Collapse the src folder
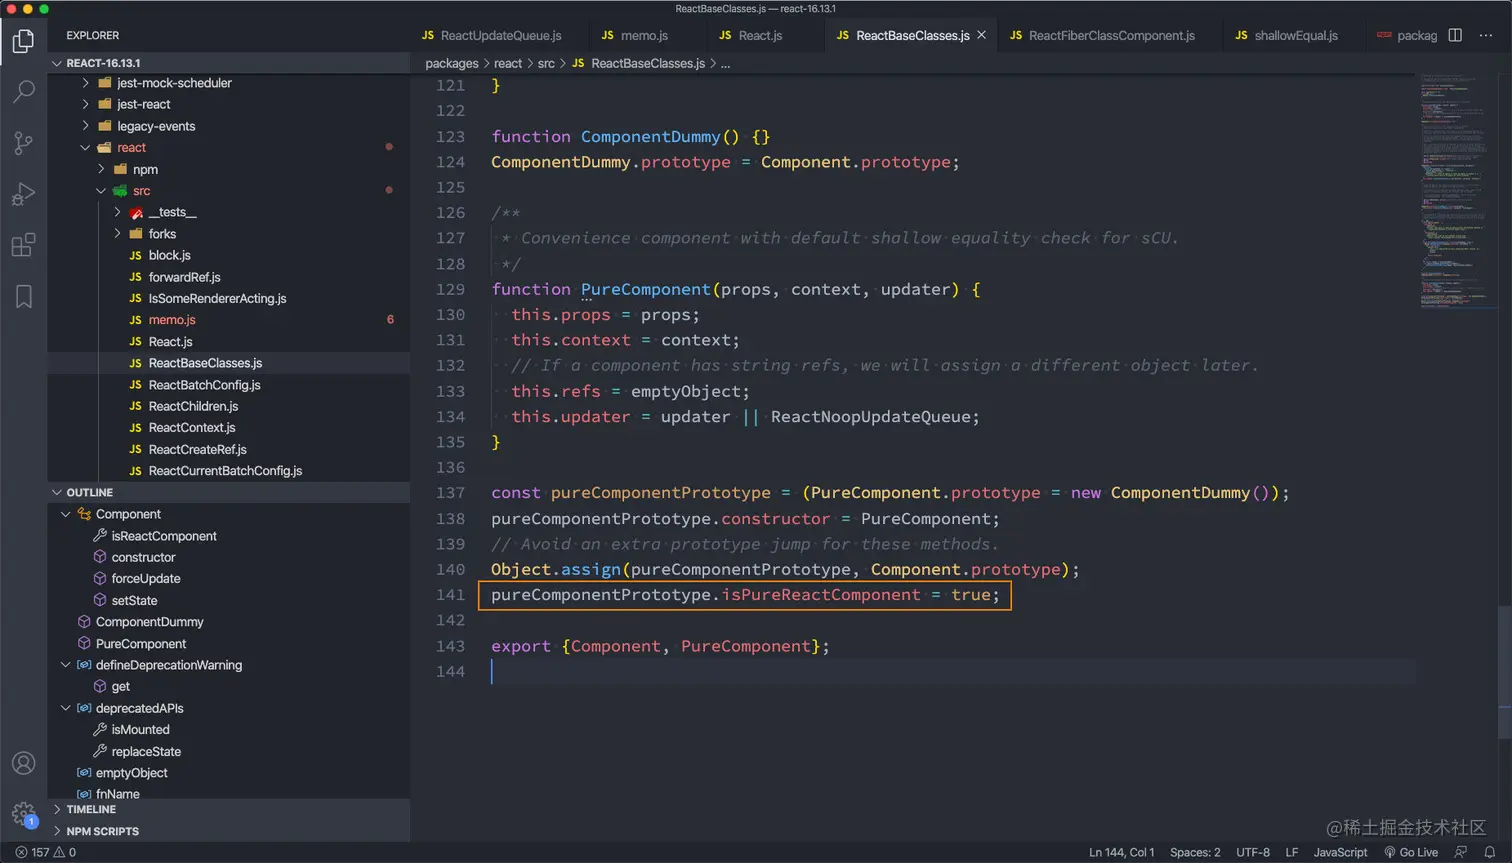 (101, 190)
